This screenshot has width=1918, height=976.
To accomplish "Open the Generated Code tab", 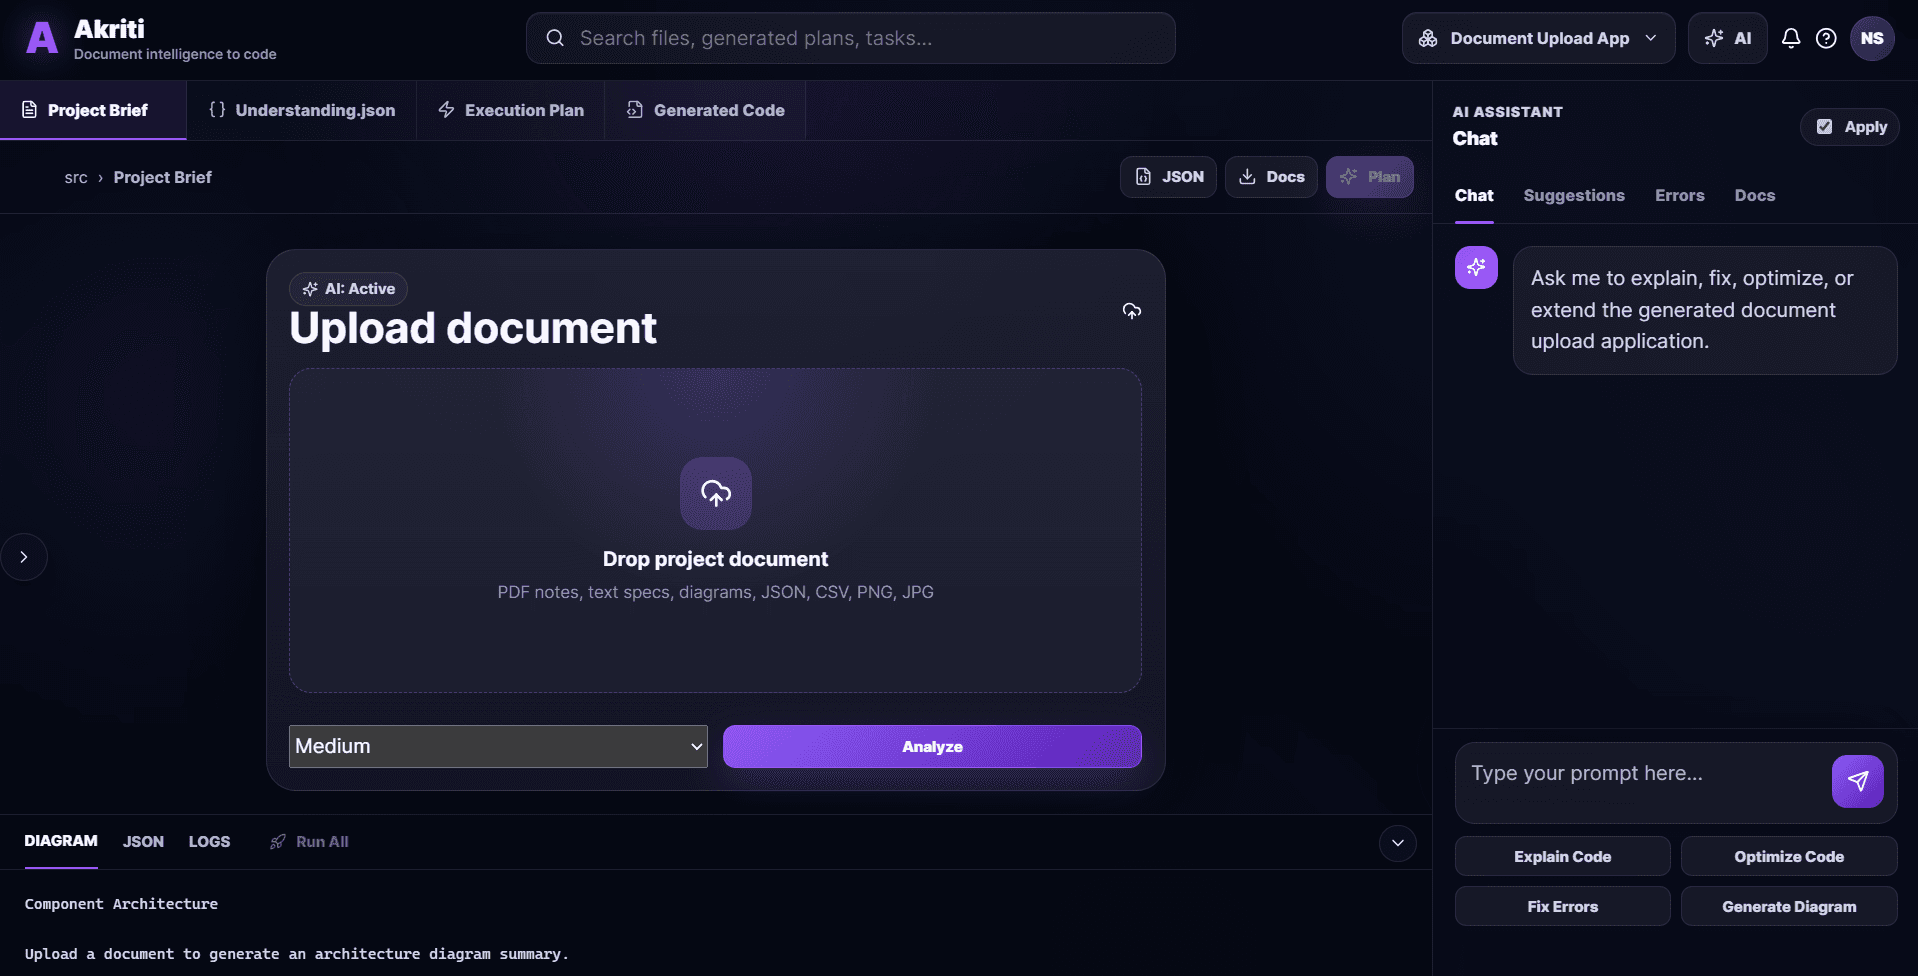I will pos(705,110).
